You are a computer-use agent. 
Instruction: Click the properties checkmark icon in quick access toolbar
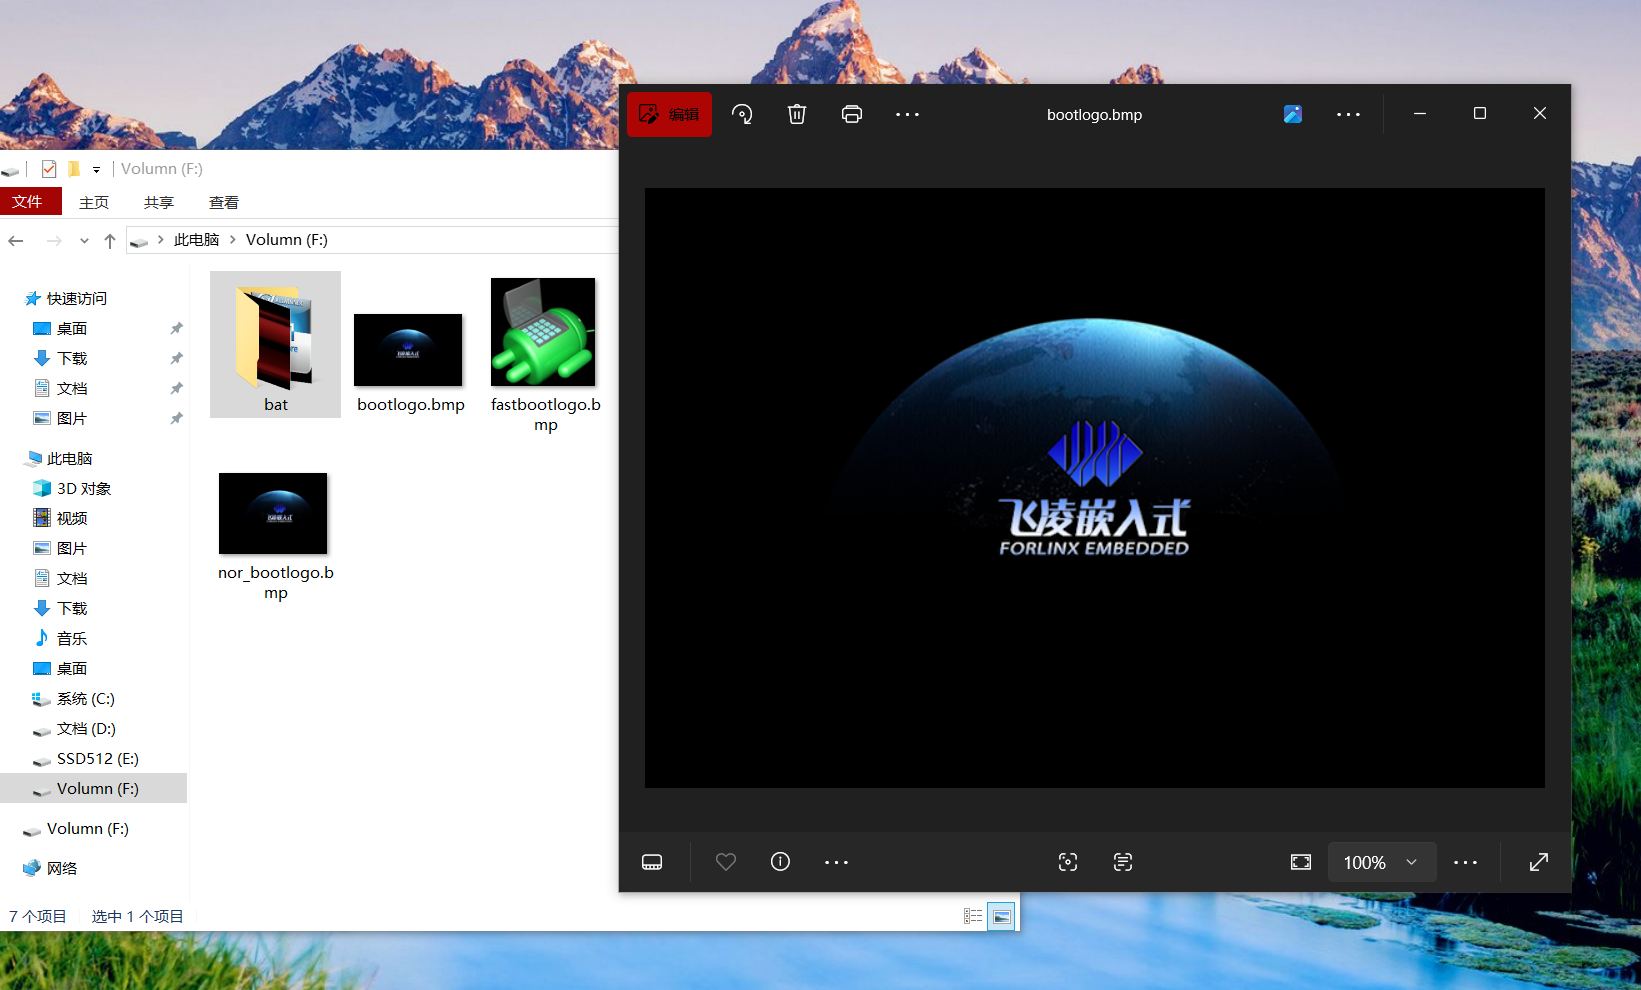coord(49,169)
